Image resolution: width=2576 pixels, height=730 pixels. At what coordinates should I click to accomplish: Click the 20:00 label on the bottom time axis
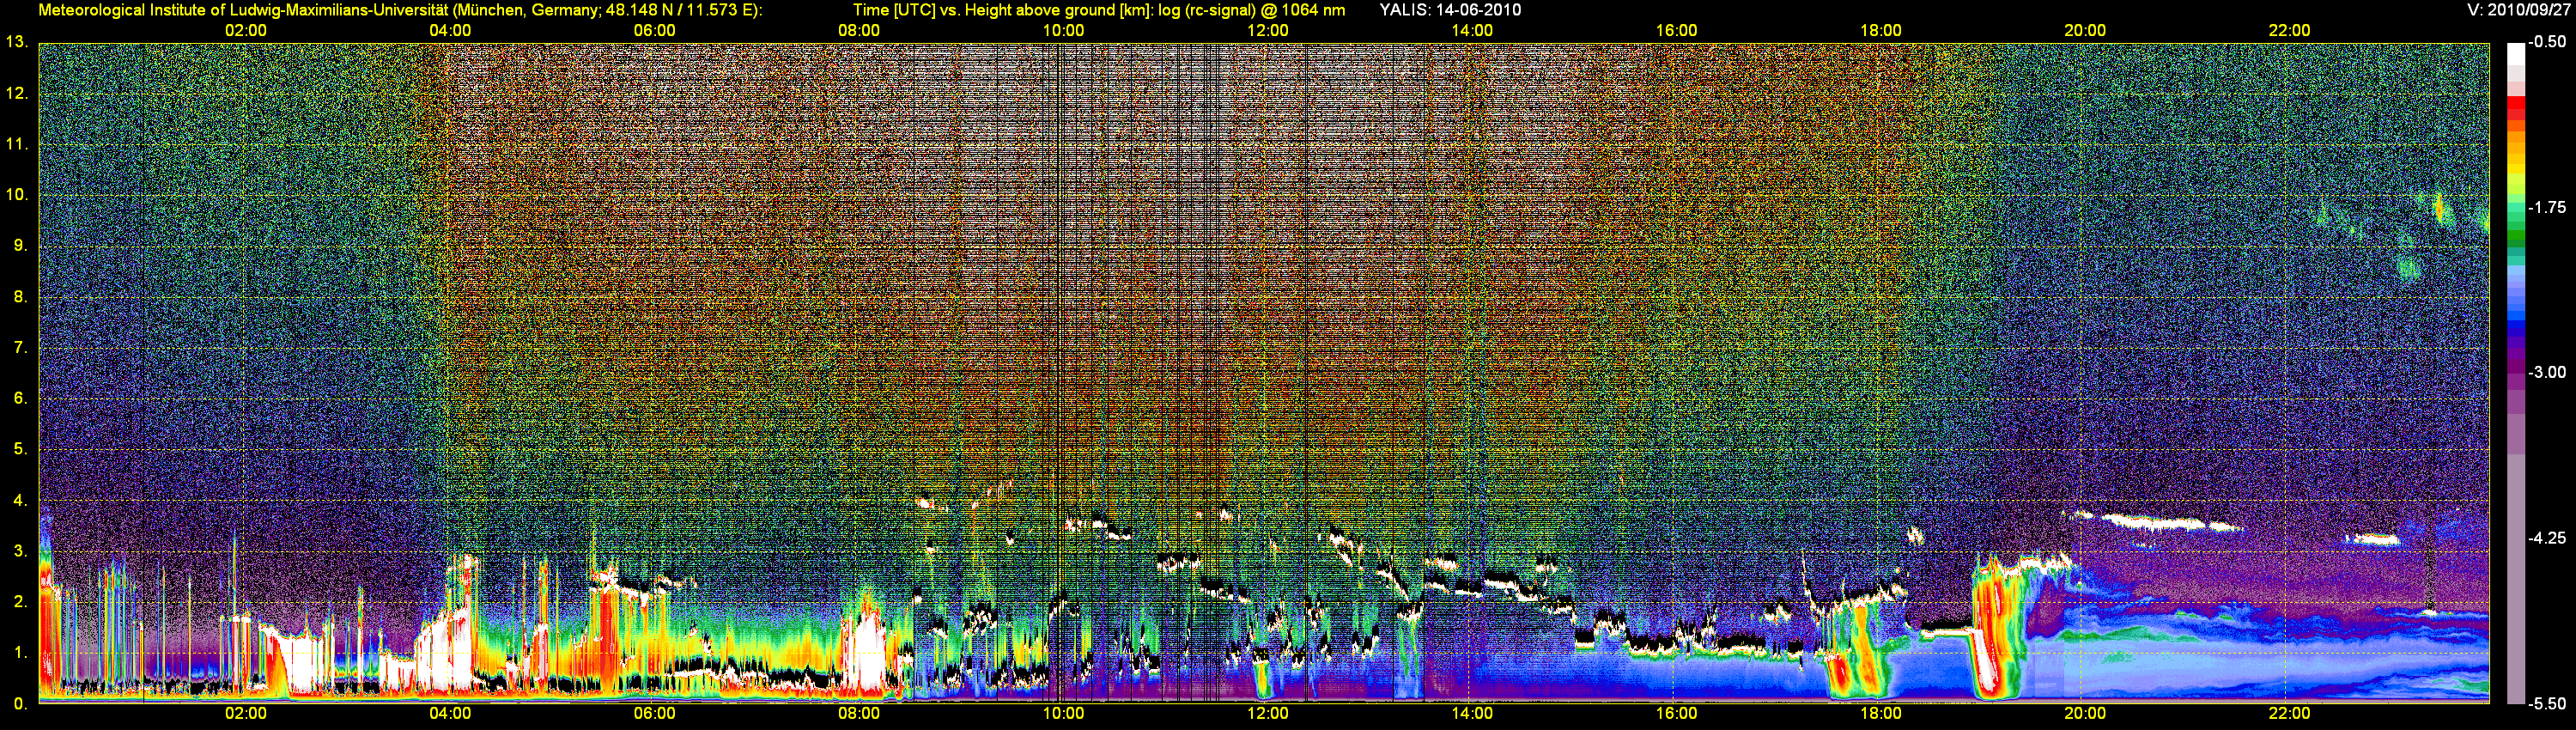pyautogui.click(x=2085, y=714)
